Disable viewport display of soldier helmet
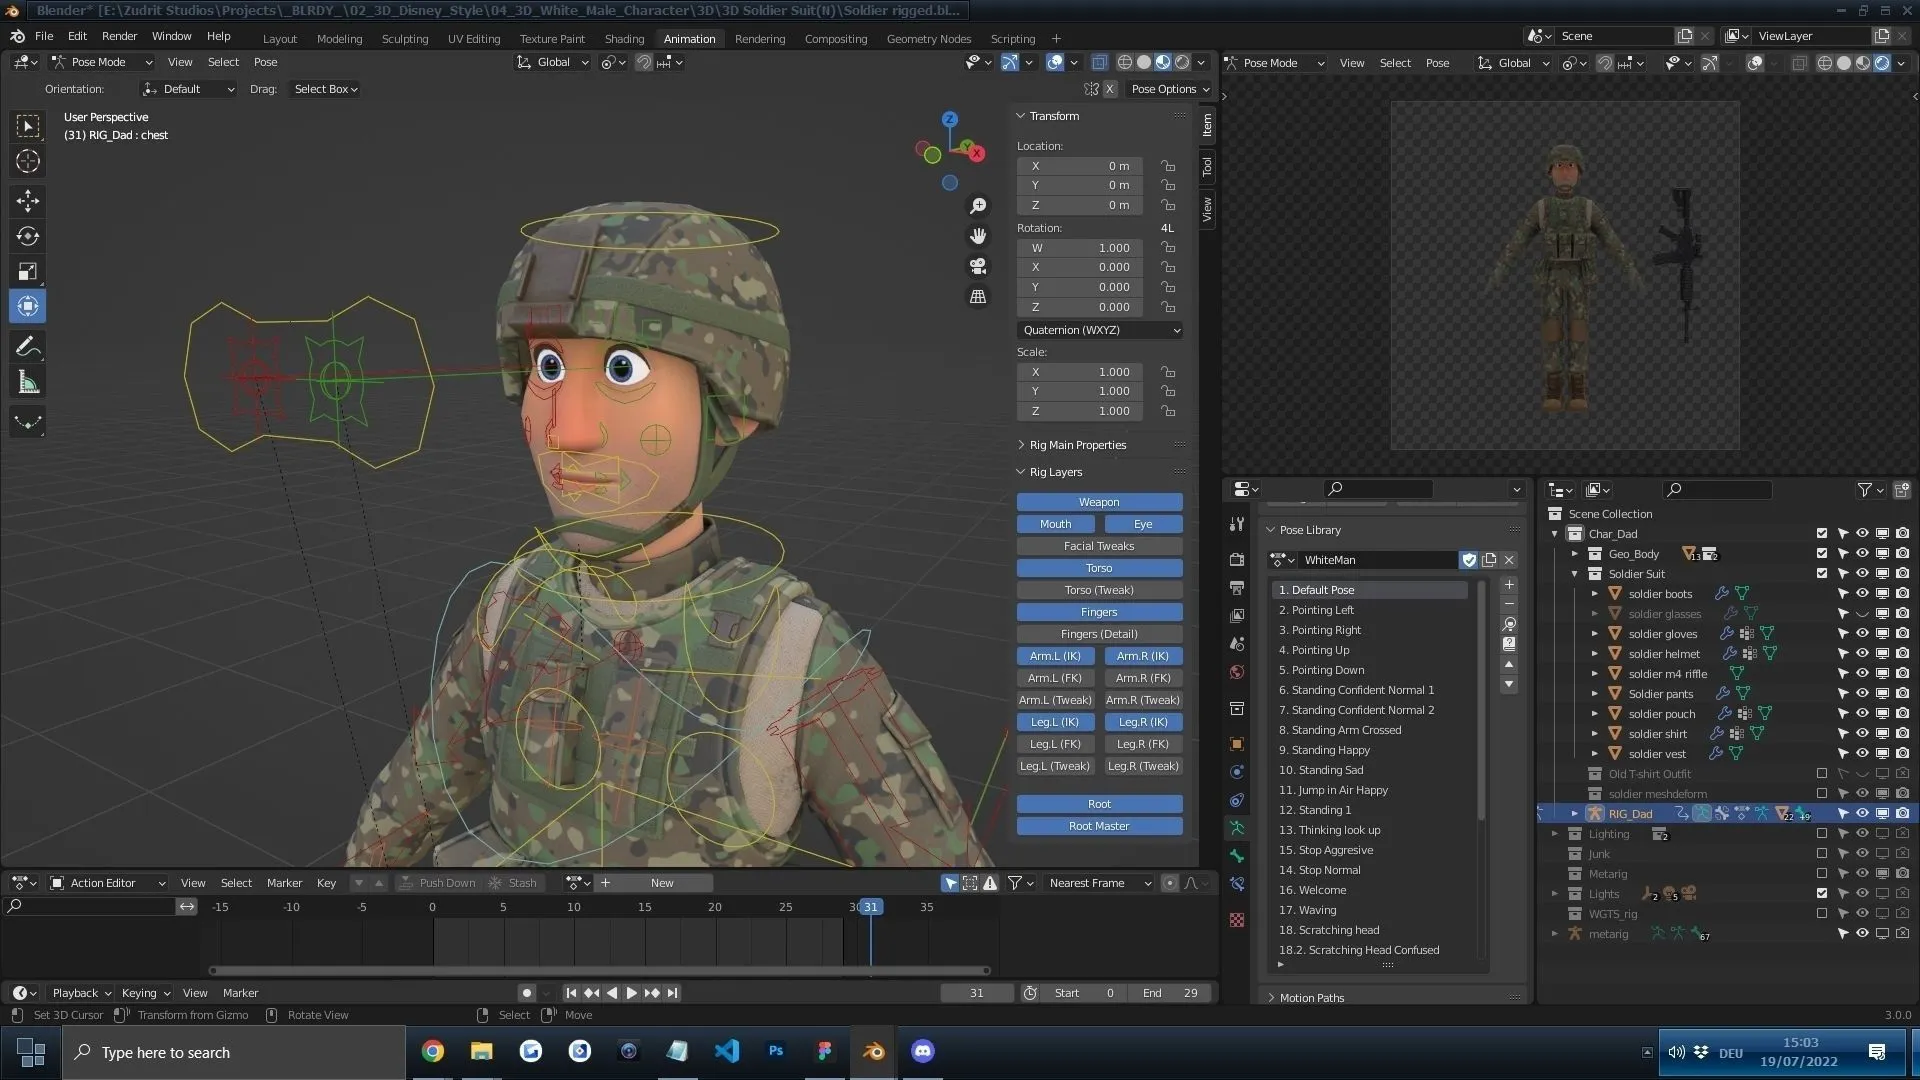The image size is (1920, 1080). (1882, 653)
